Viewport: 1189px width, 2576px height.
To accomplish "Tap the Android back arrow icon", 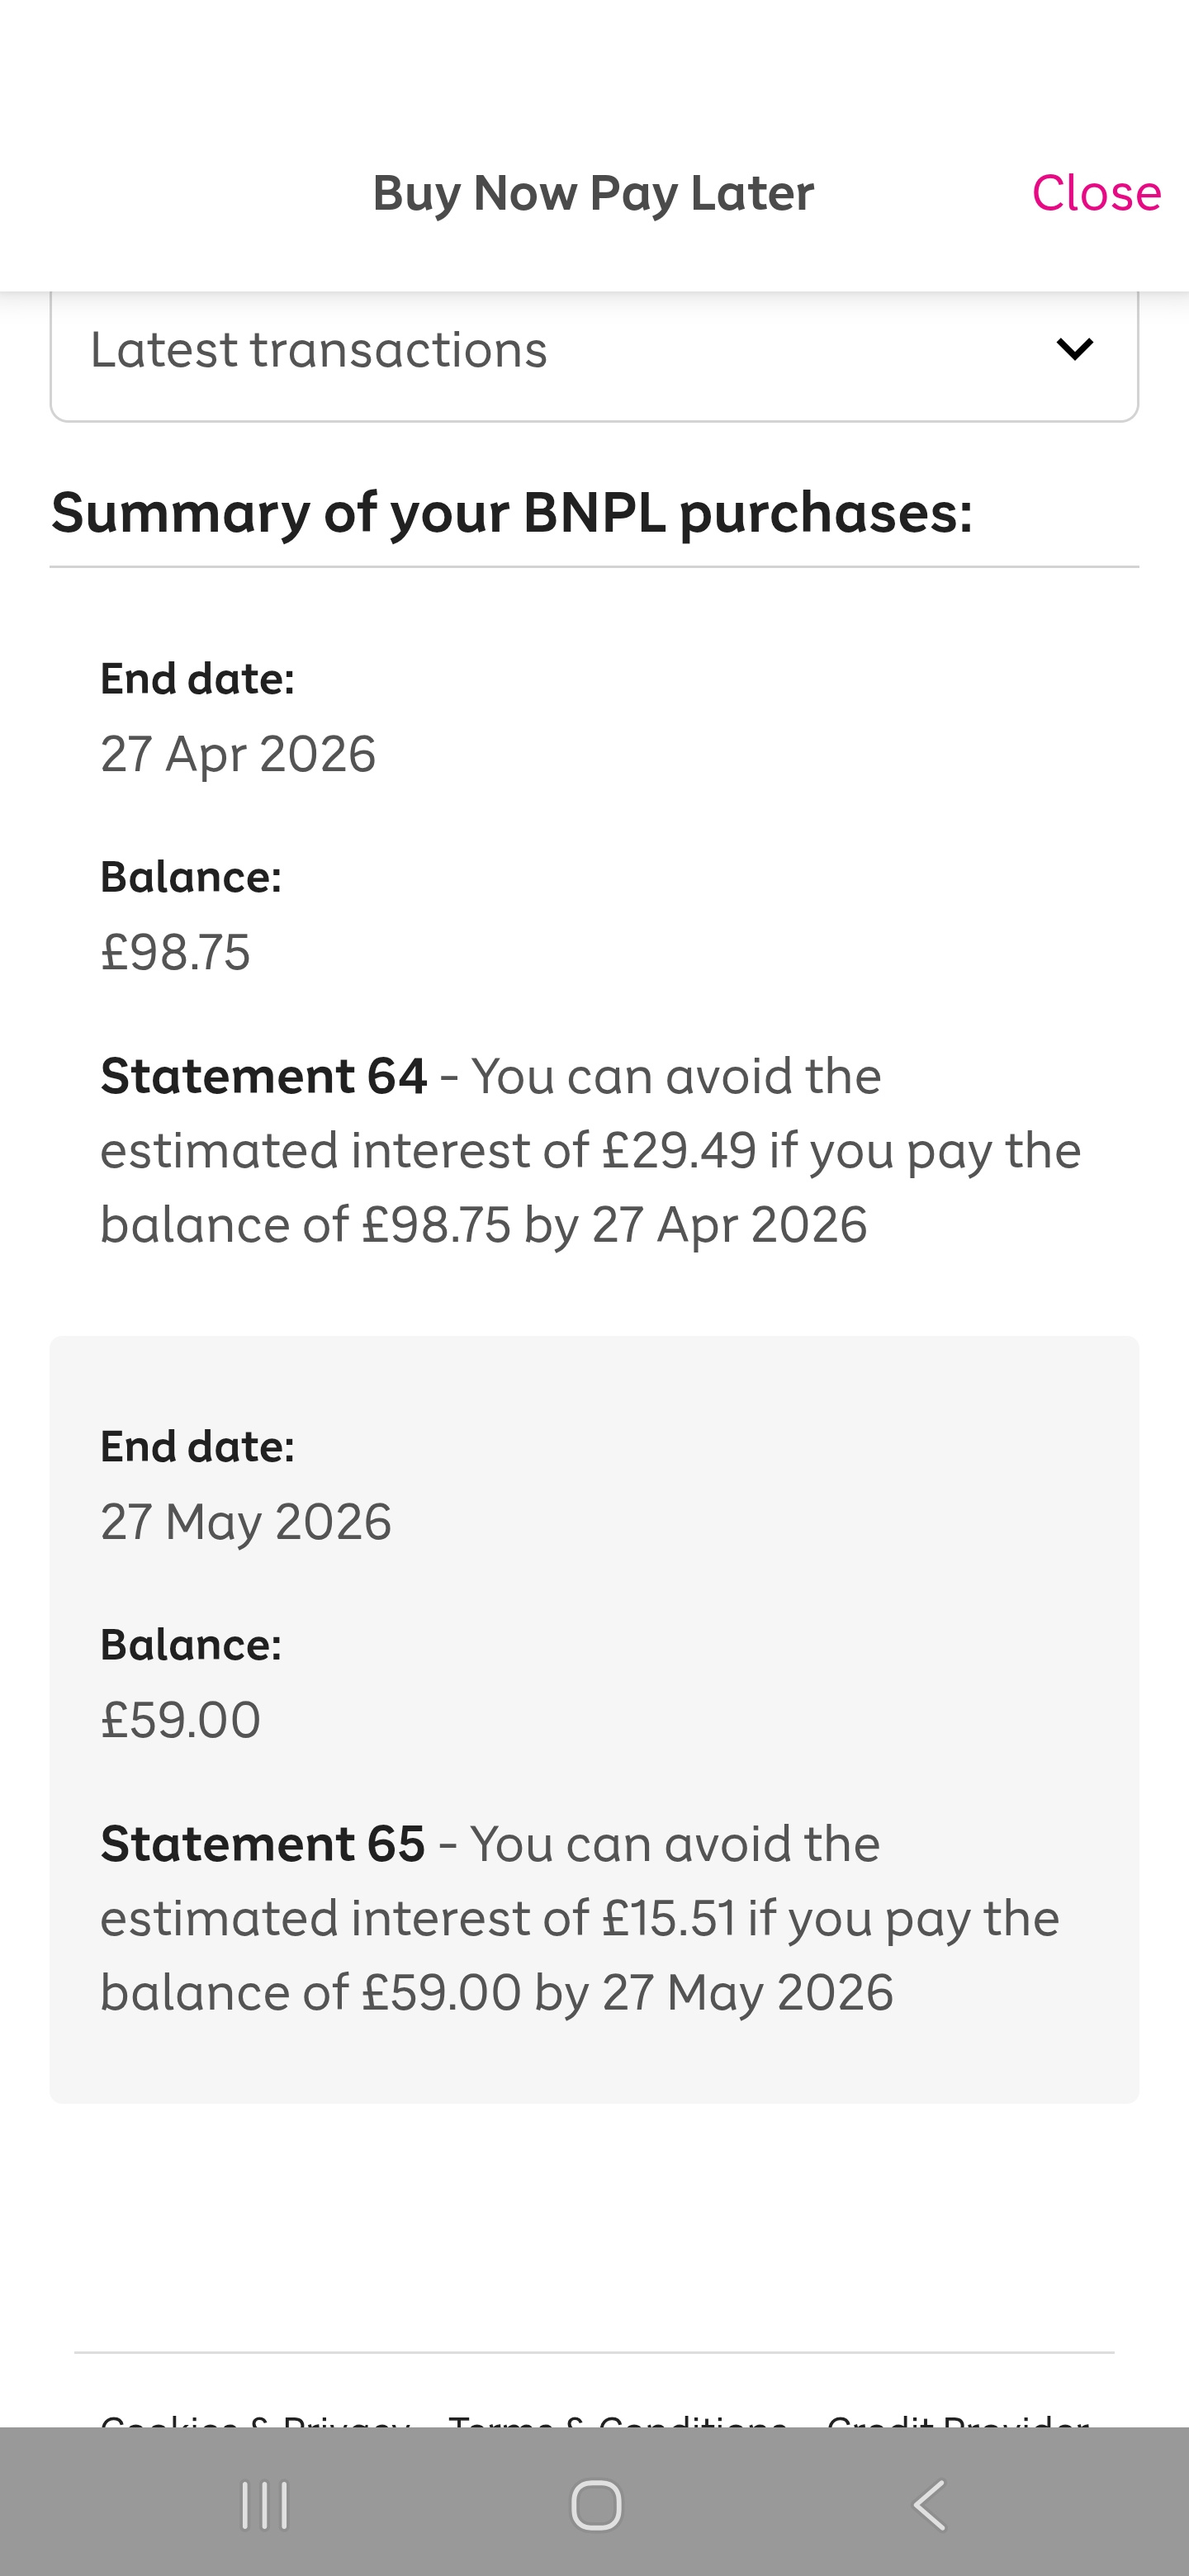I will point(929,2505).
